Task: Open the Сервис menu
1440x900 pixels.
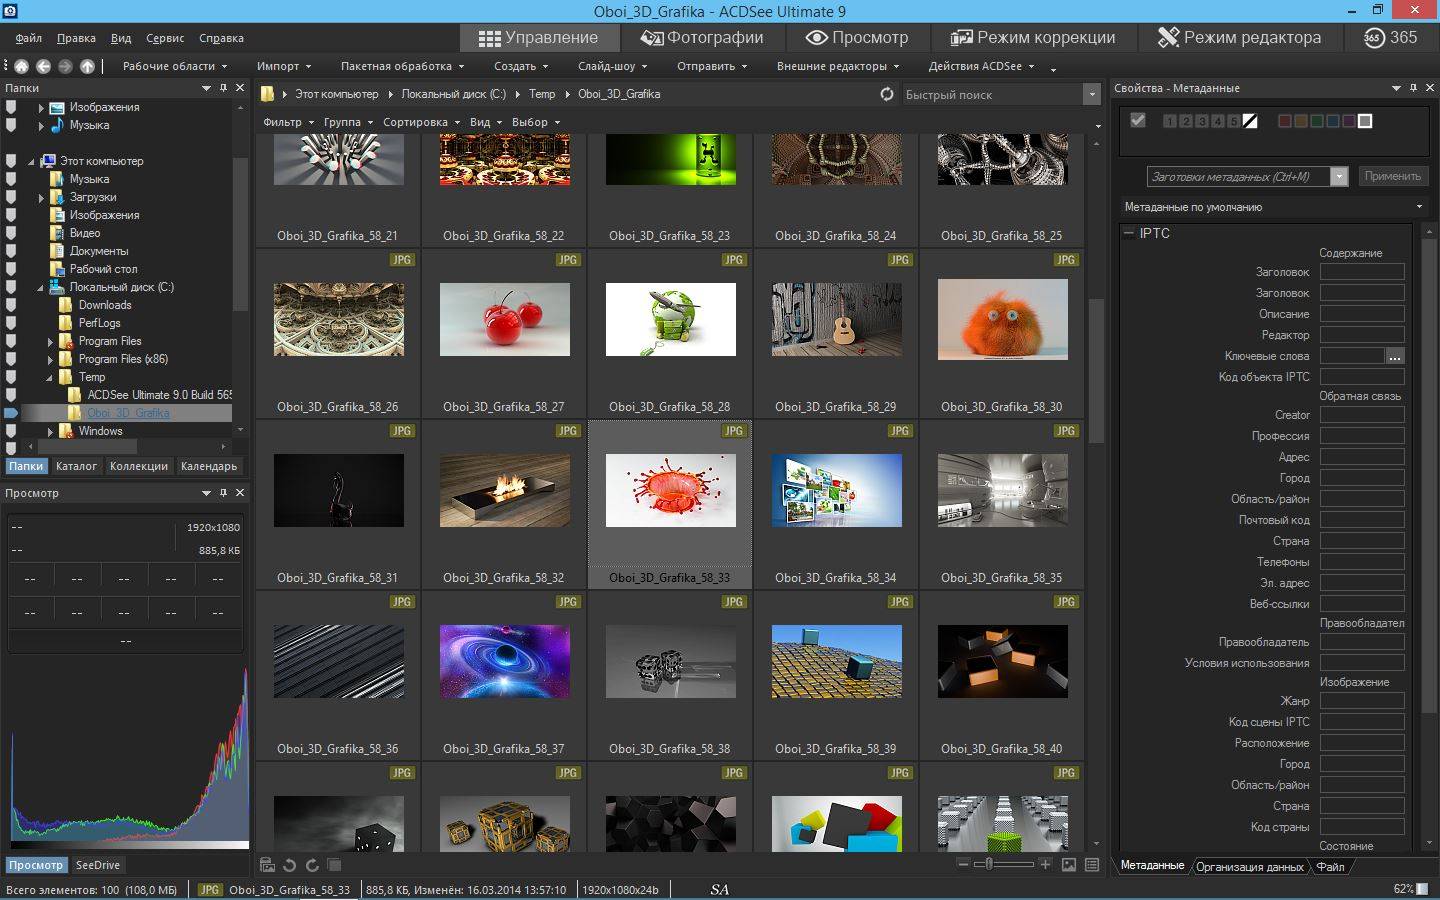Action: (x=165, y=38)
